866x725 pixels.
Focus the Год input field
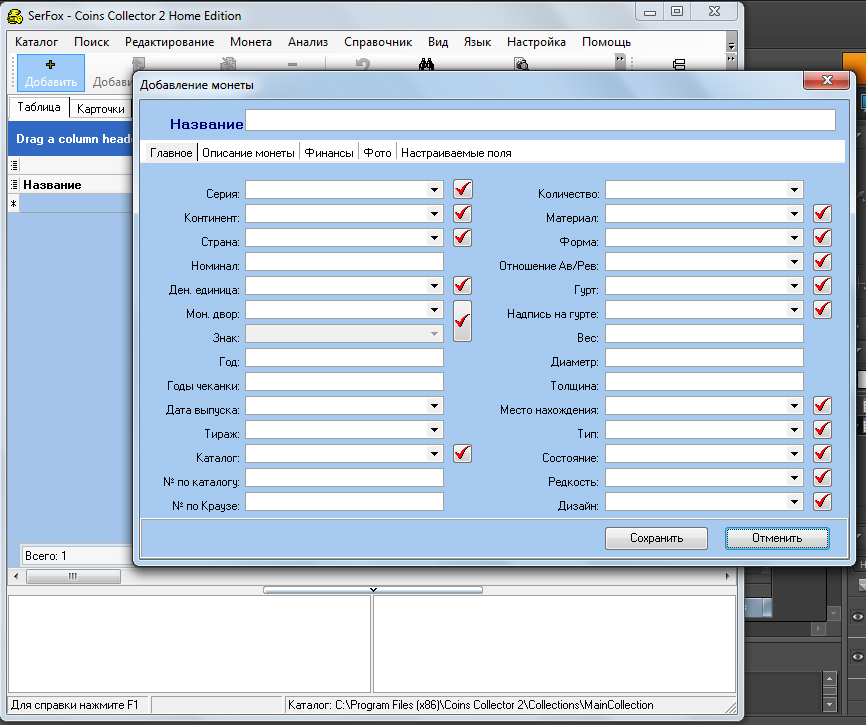(344, 358)
